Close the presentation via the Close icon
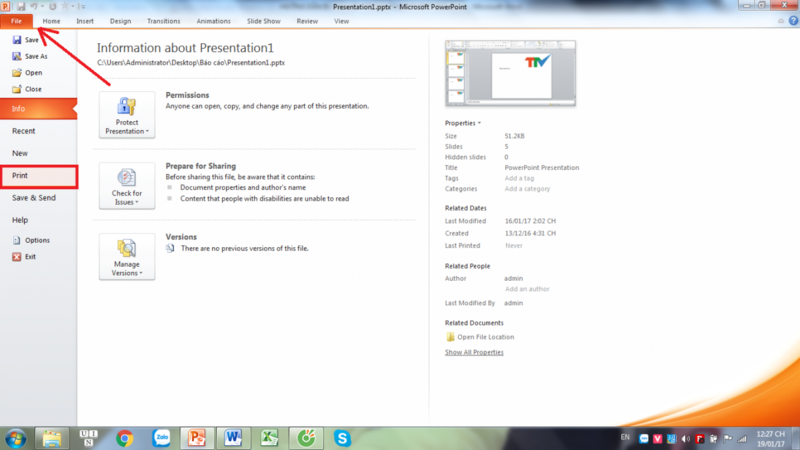 pyautogui.click(x=17, y=89)
